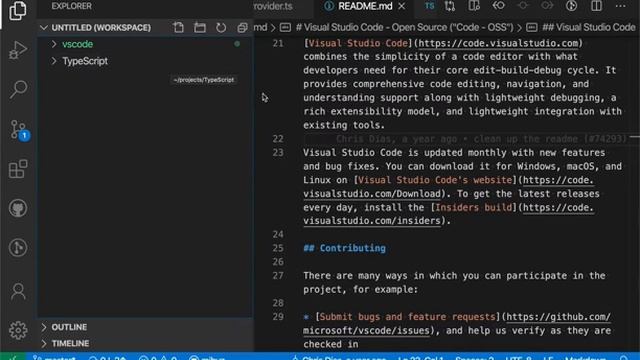The height and width of the screenshot is (360, 640).
Task: Go to previous revision icon
Action: (498, 6)
